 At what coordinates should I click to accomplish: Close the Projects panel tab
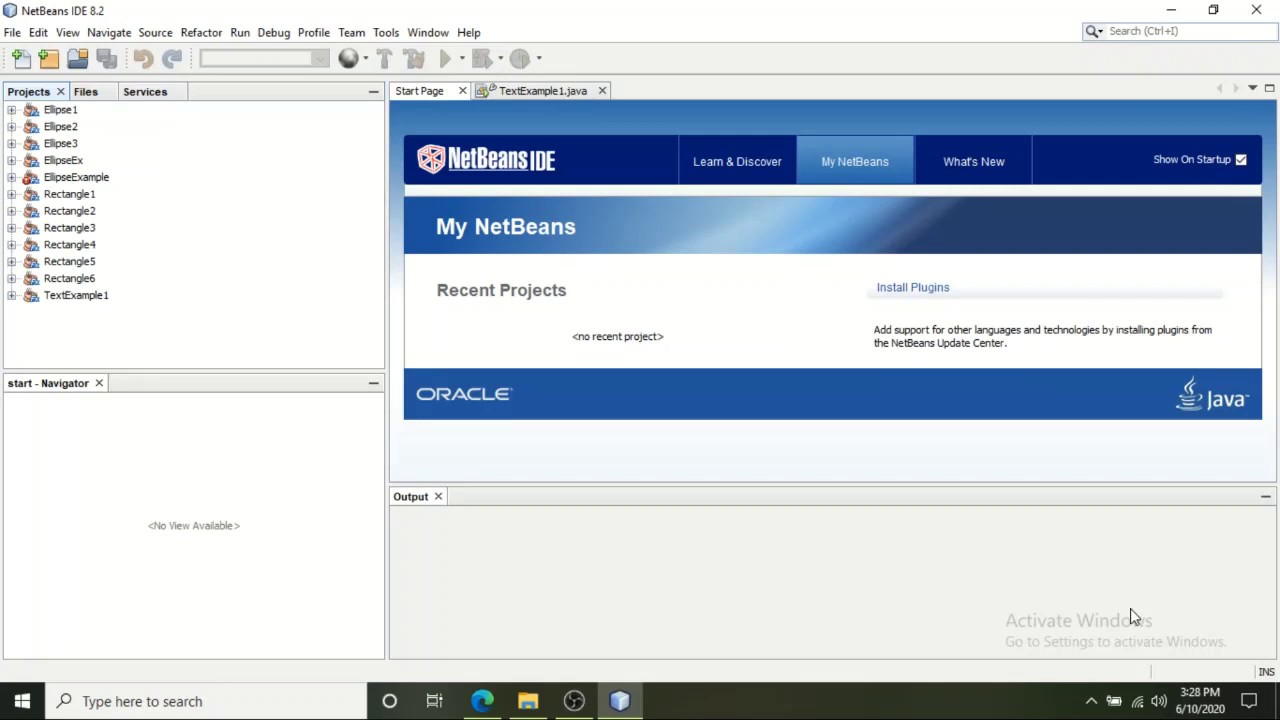(60, 92)
